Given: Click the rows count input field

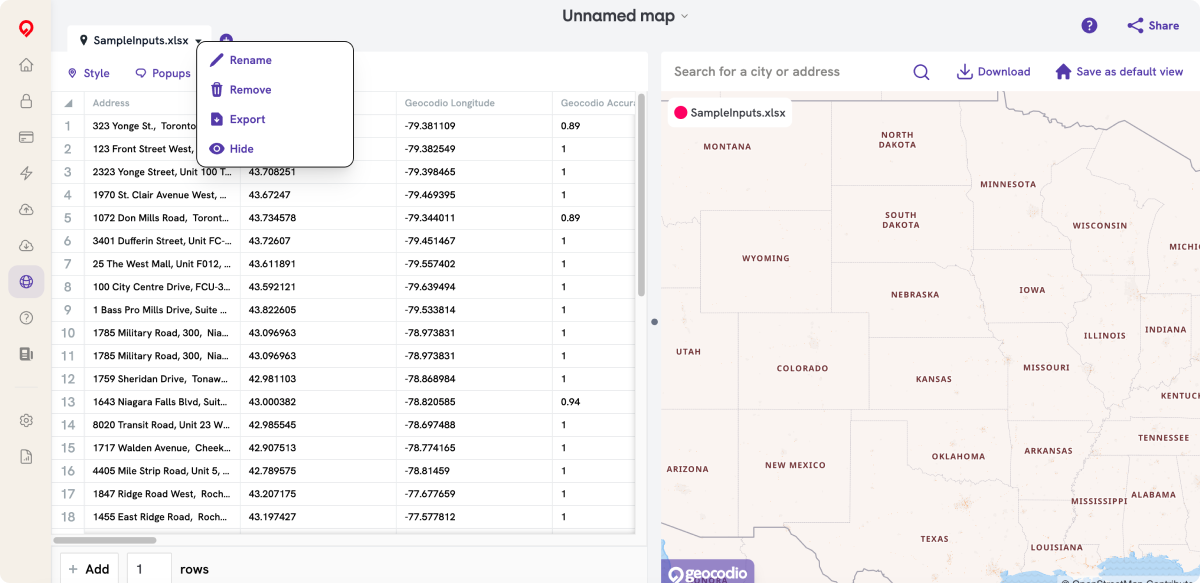Looking at the screenshot, I should tap(149, 569).
